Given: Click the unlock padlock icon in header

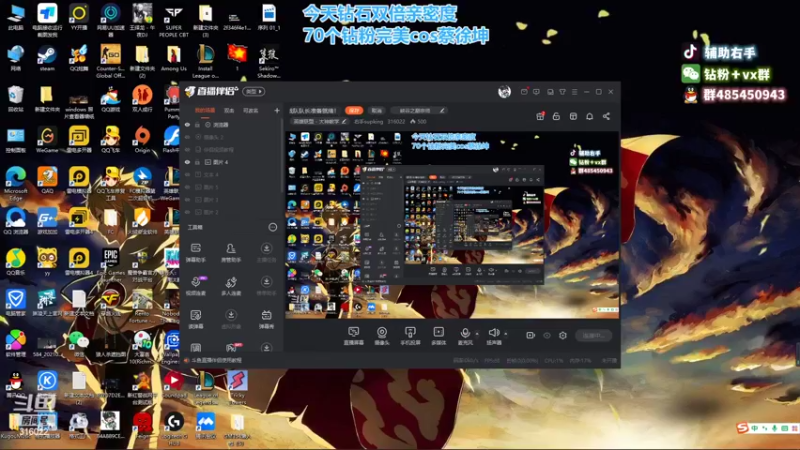Looking at the screenshot, I should click(556, 116).
